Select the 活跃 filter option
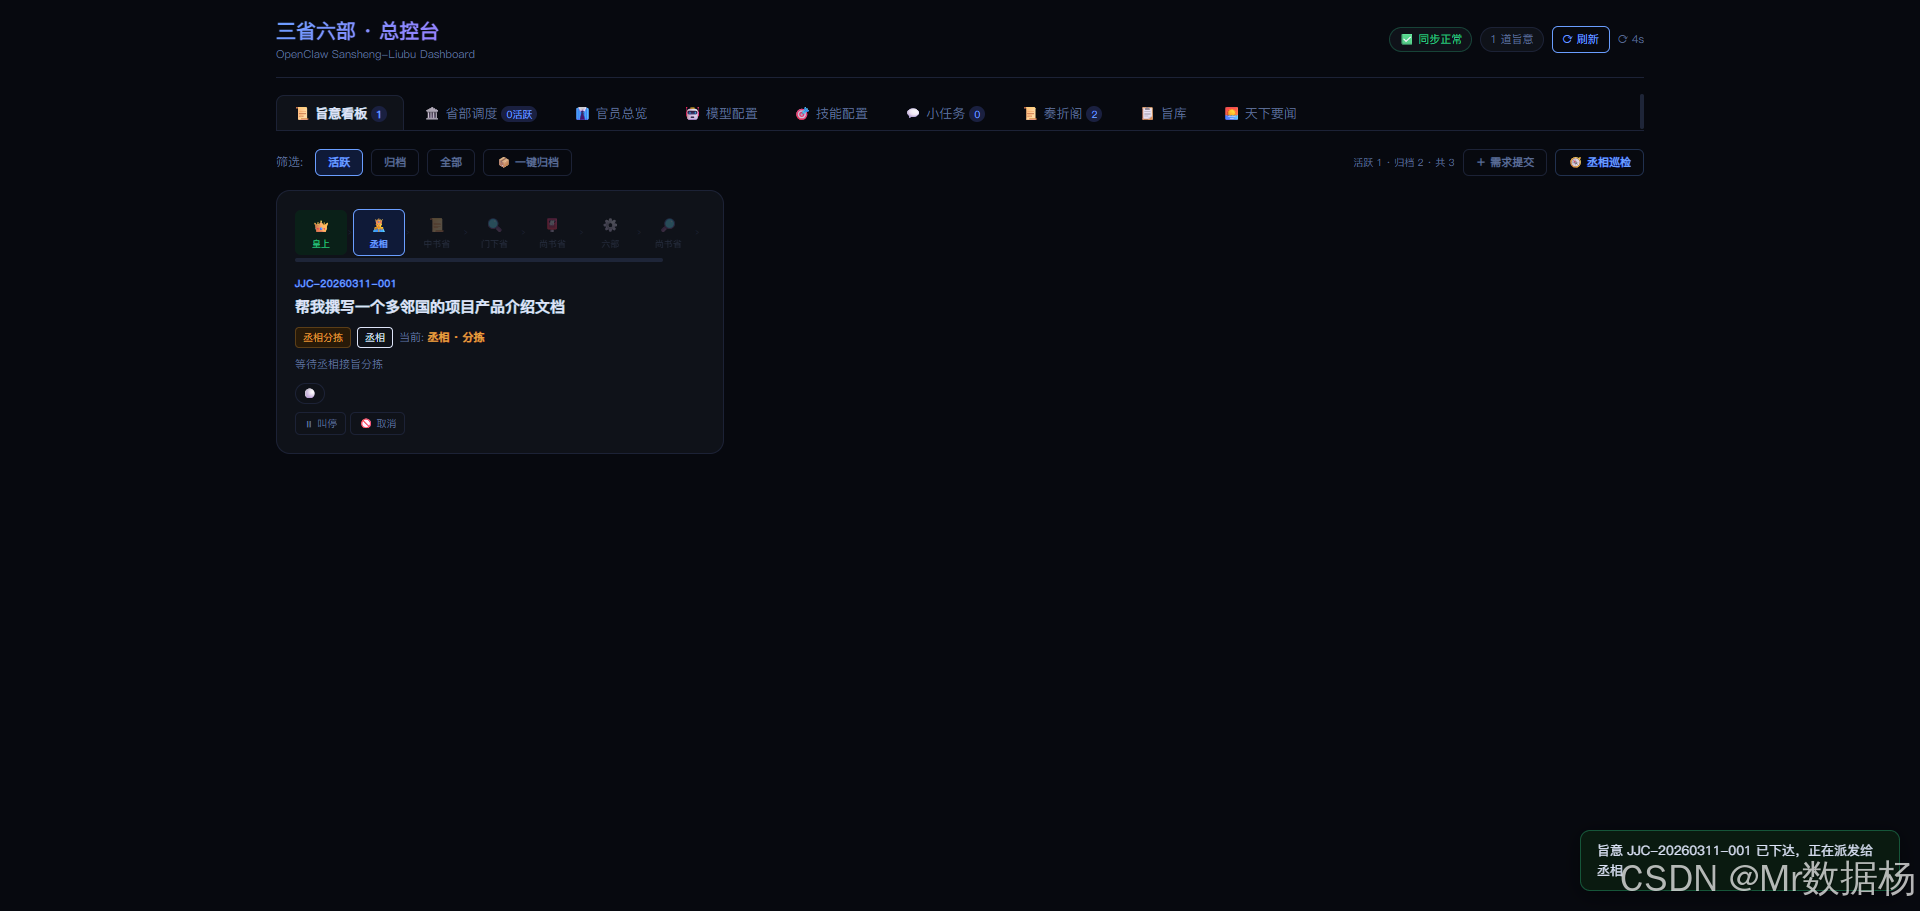 coord(338,162)
